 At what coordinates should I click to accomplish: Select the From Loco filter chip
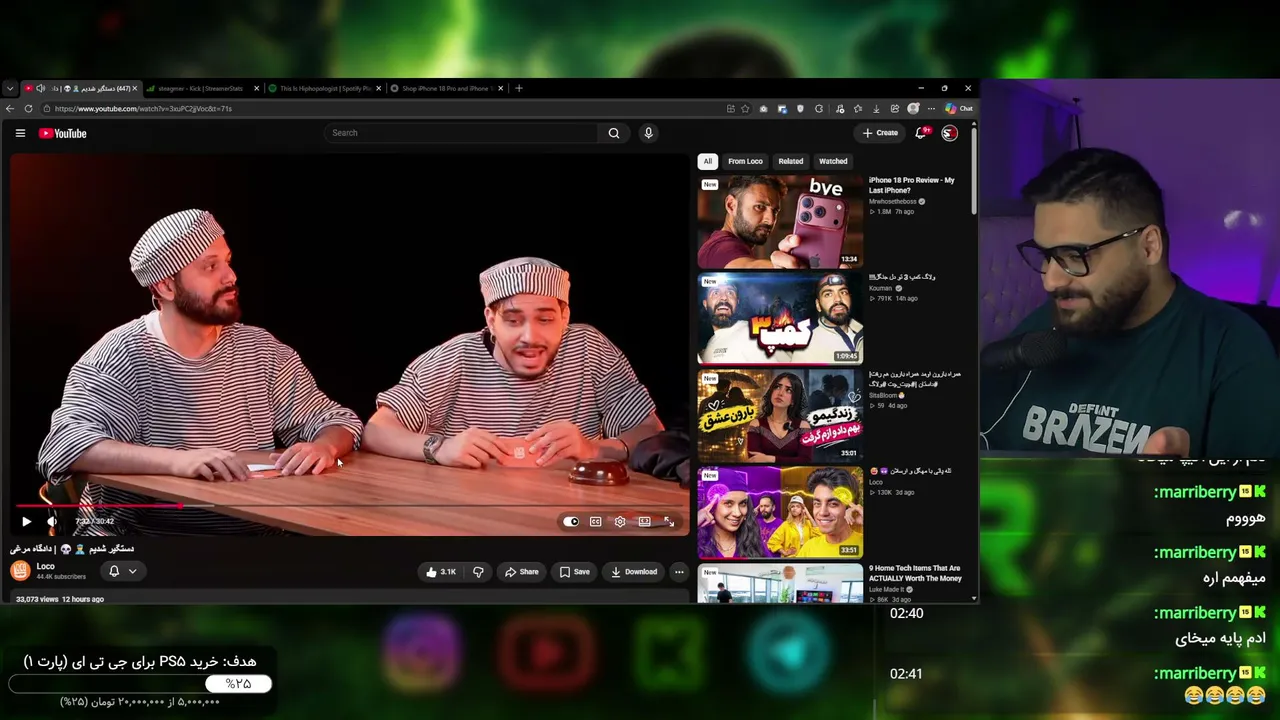pyautogui.click(x=745, y=161)
